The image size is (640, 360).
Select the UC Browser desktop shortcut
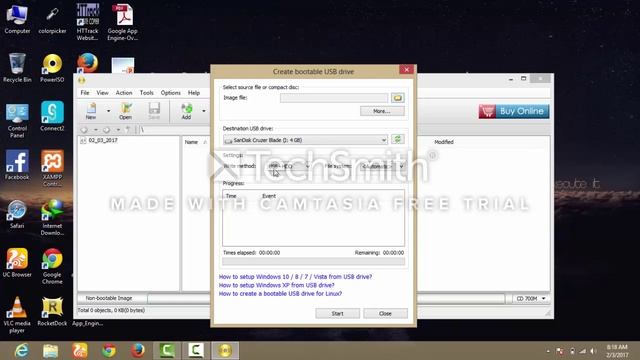17,263
